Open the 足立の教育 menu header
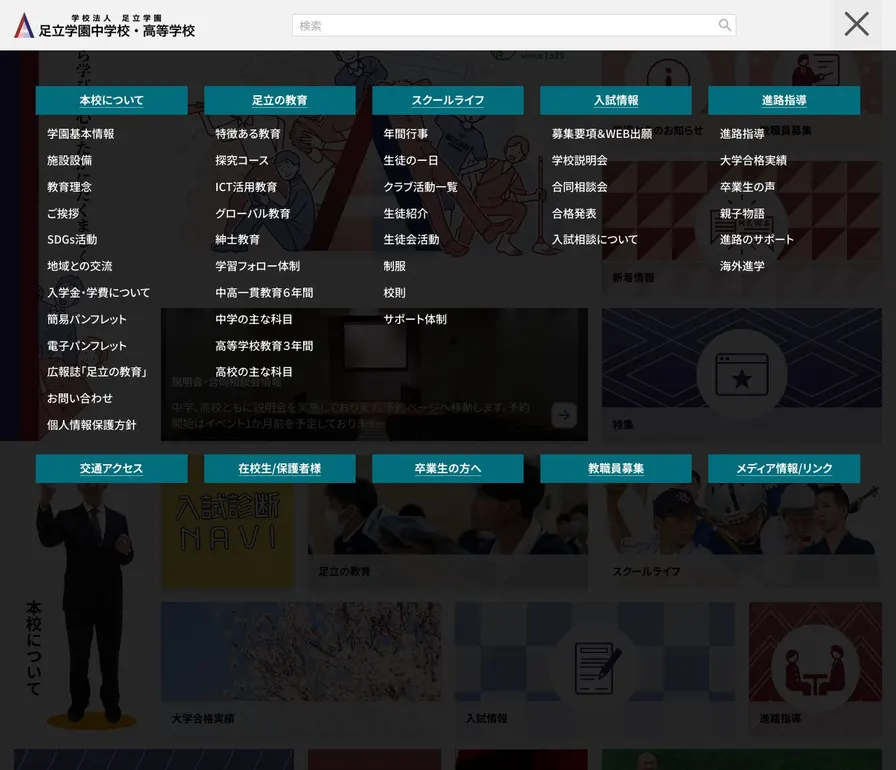This screenshot has width=896, height=770. coord(279,101)
